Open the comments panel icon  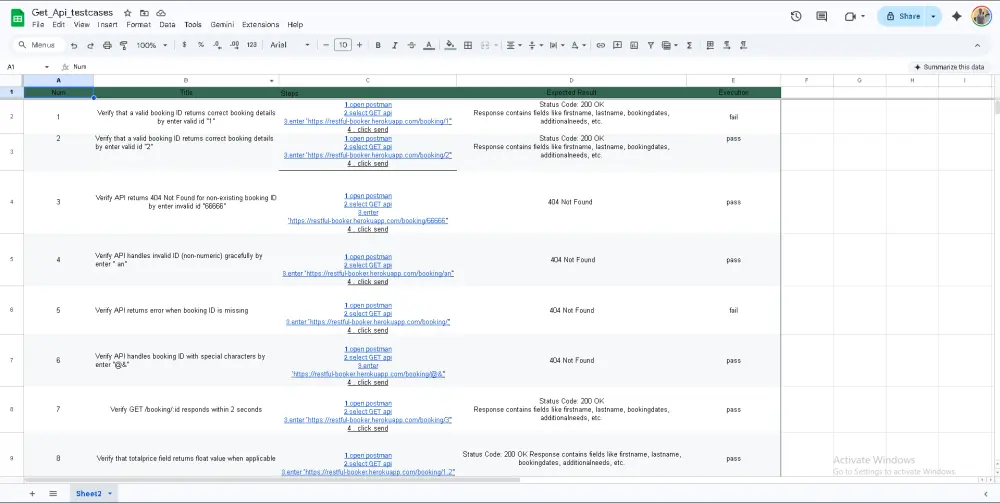[822, 16]
